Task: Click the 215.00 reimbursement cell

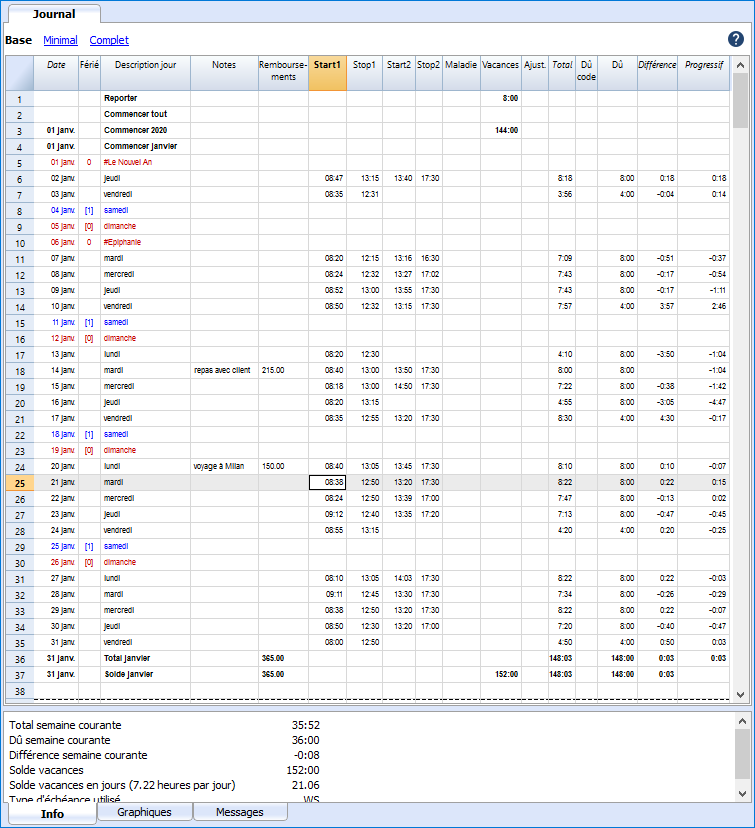Action: pos(283,370)
